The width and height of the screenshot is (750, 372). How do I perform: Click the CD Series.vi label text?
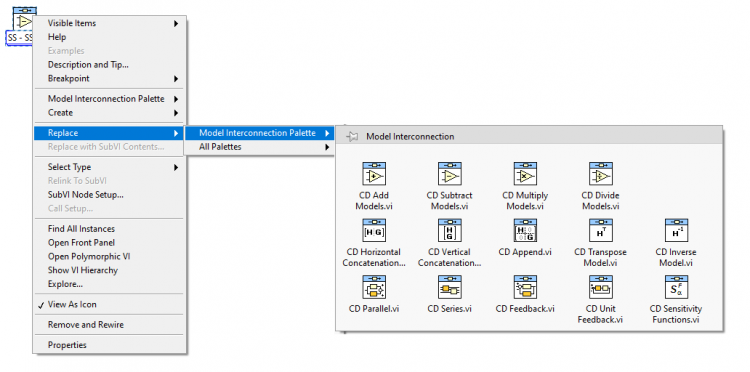click(x=450, y=309)
